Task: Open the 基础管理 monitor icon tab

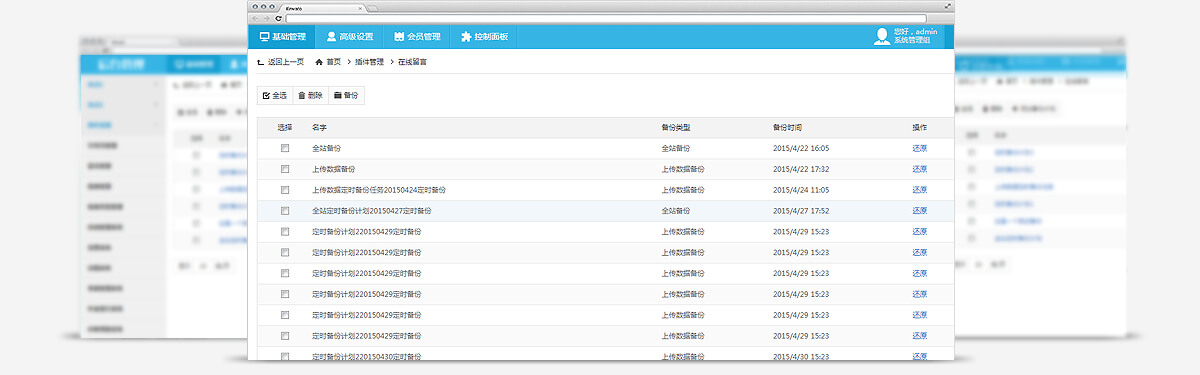Action: pyautogui.click(x=264, y=37)
